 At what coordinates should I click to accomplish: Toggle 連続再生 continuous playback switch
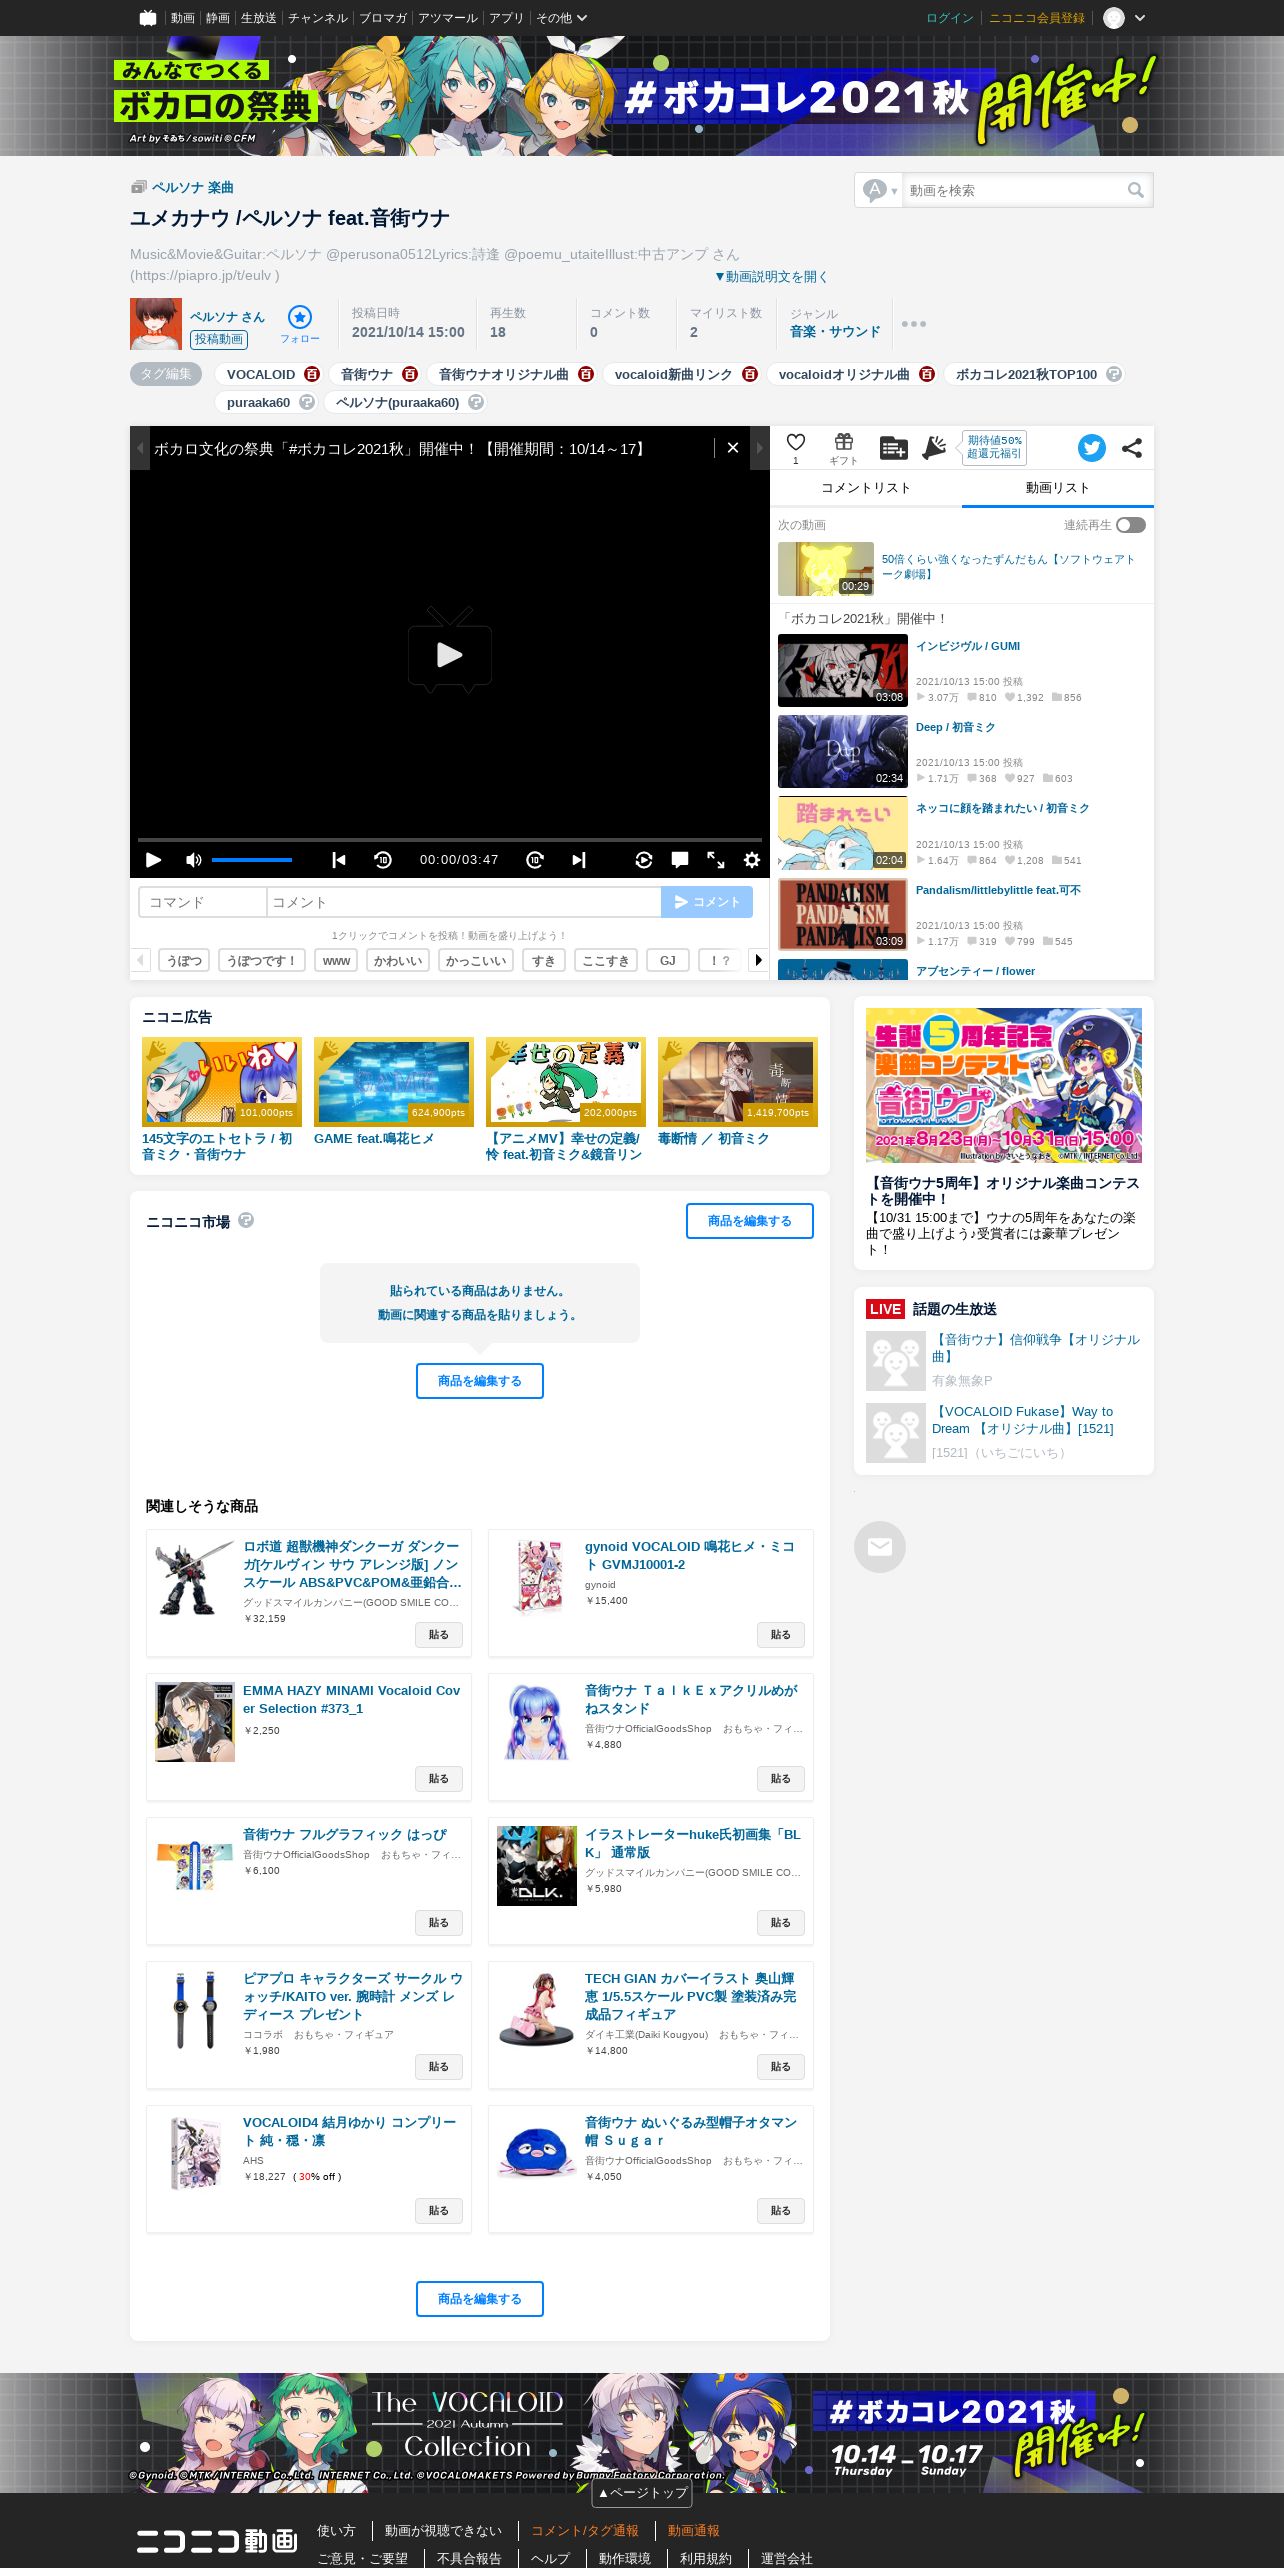(1131, 525)
